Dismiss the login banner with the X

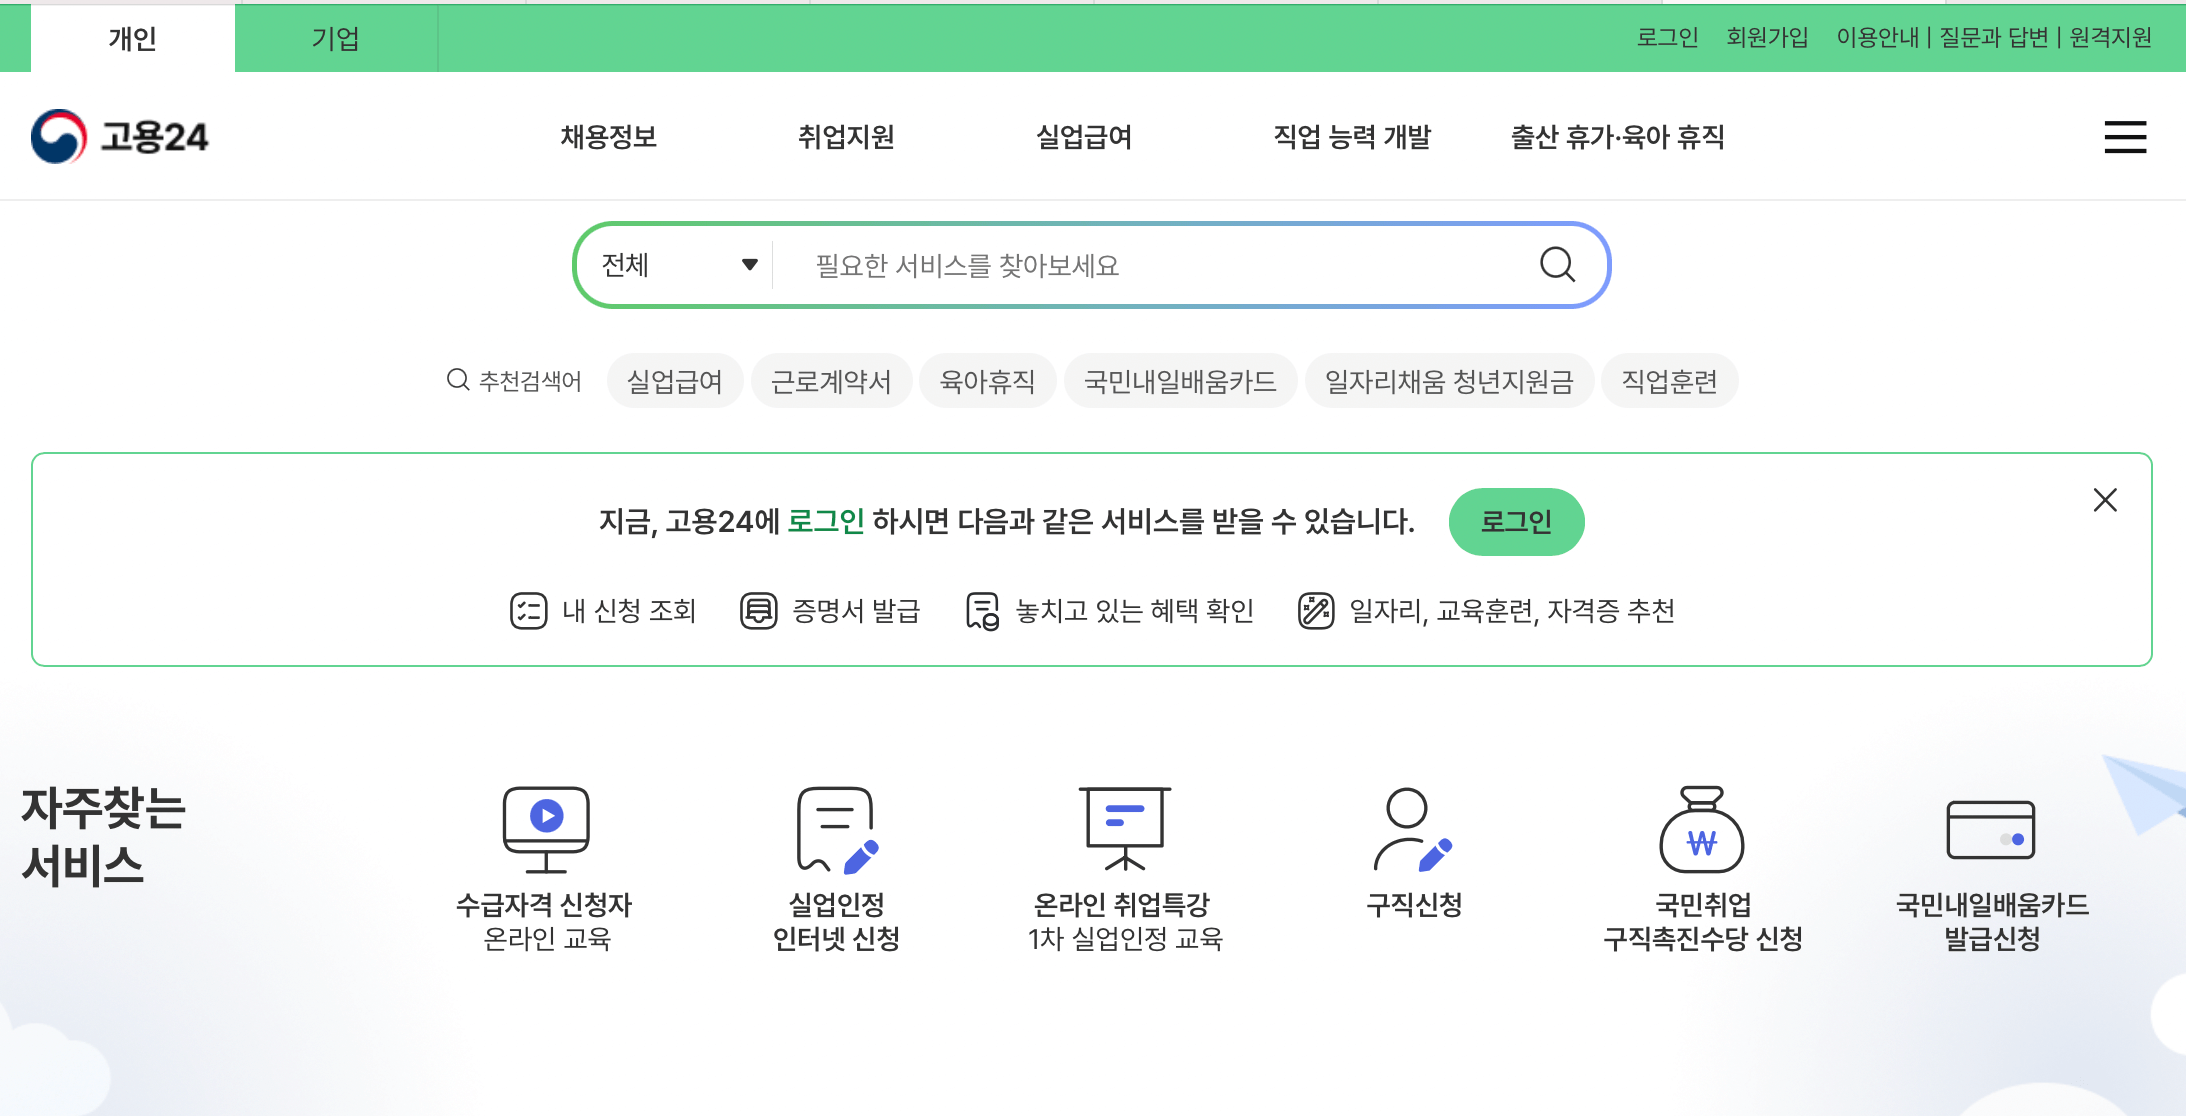pos(2104,500)
